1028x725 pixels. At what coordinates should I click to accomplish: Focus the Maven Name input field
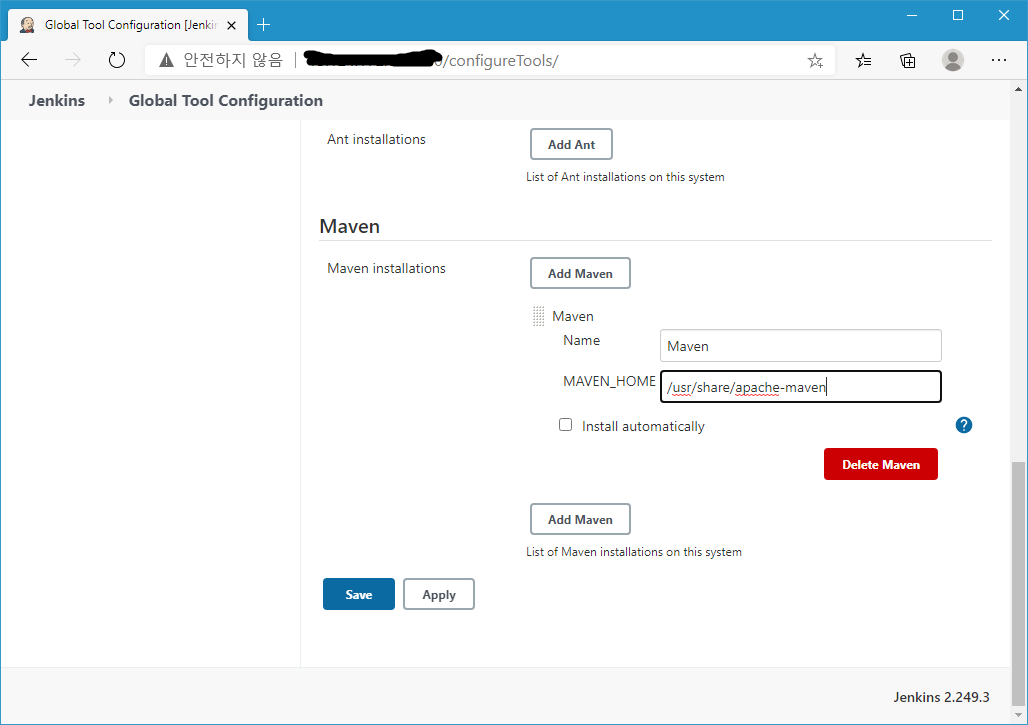tap(801, 345)
